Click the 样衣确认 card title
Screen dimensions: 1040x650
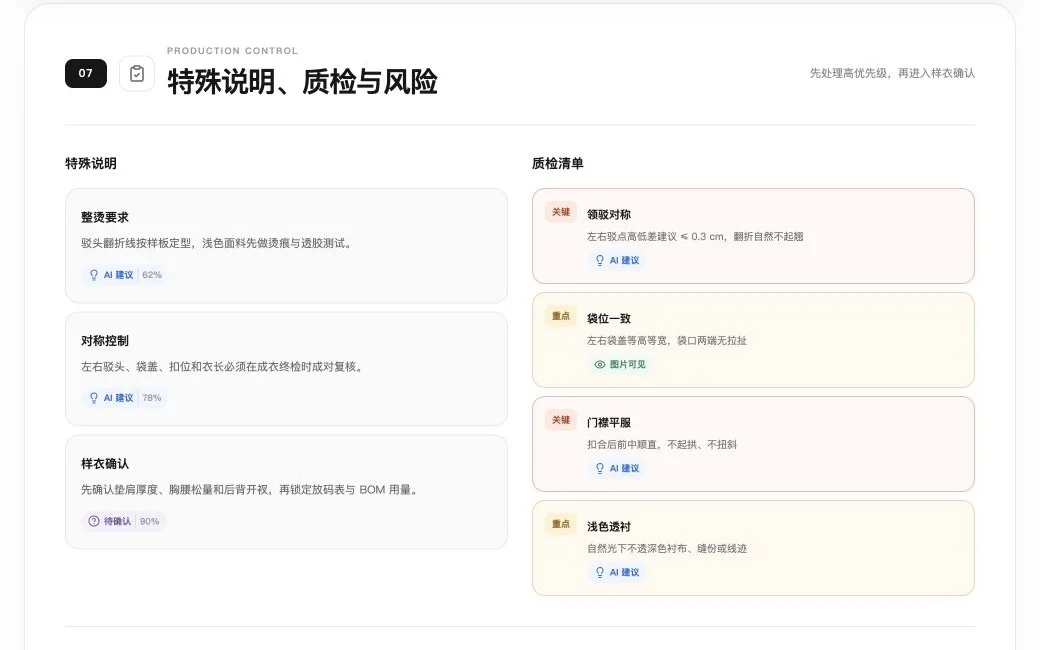click(105, 464)
